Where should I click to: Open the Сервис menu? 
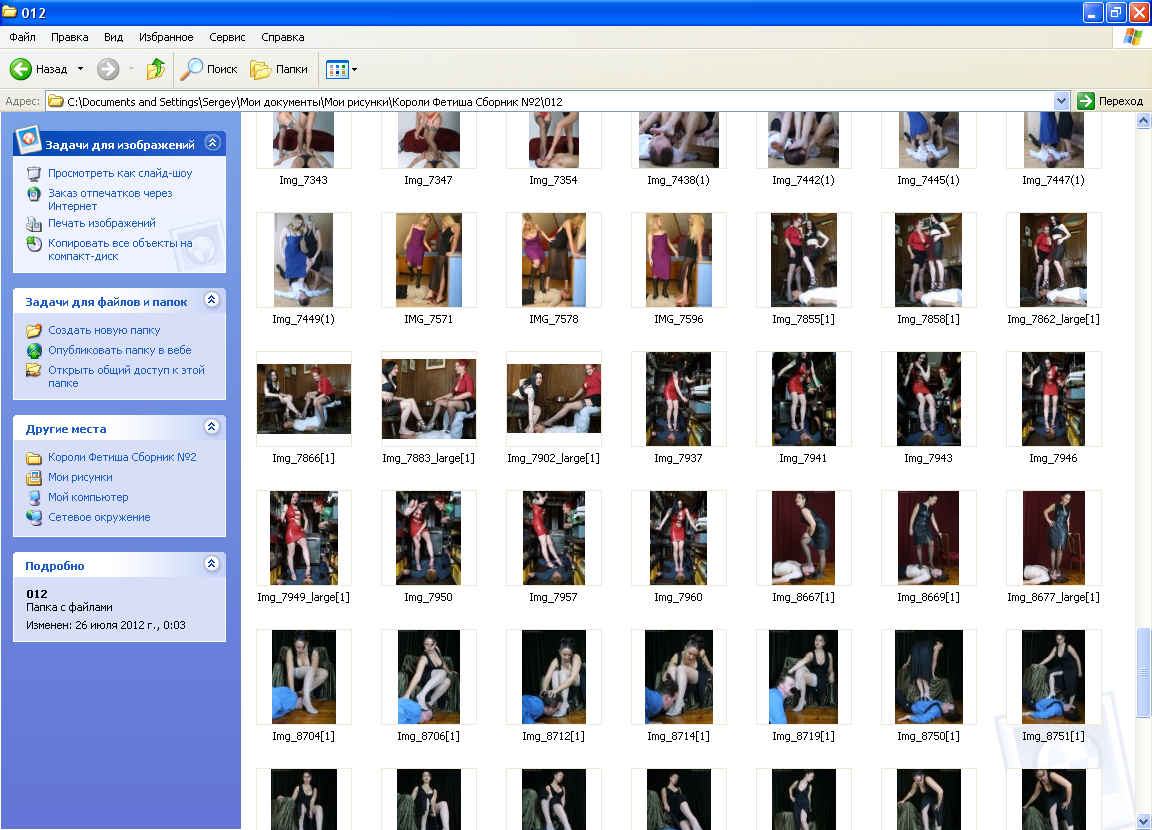[227, 37]
